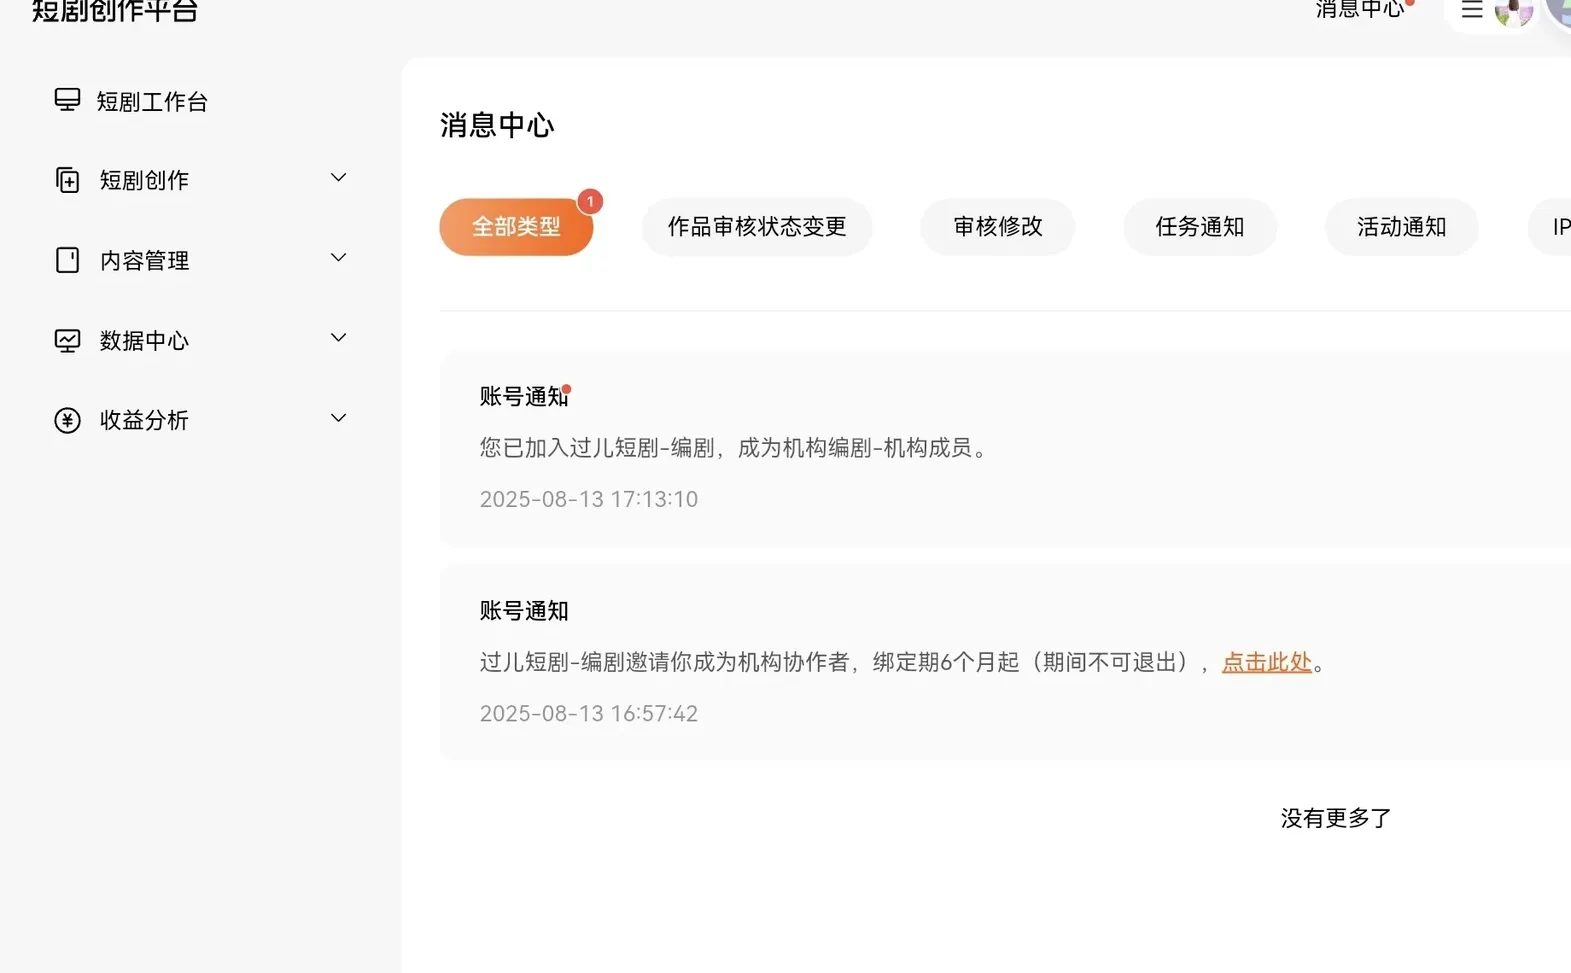Click the 数据中心 chart icon
Viewport: 1571px width, 973px height.
click(x=67, y=340)
